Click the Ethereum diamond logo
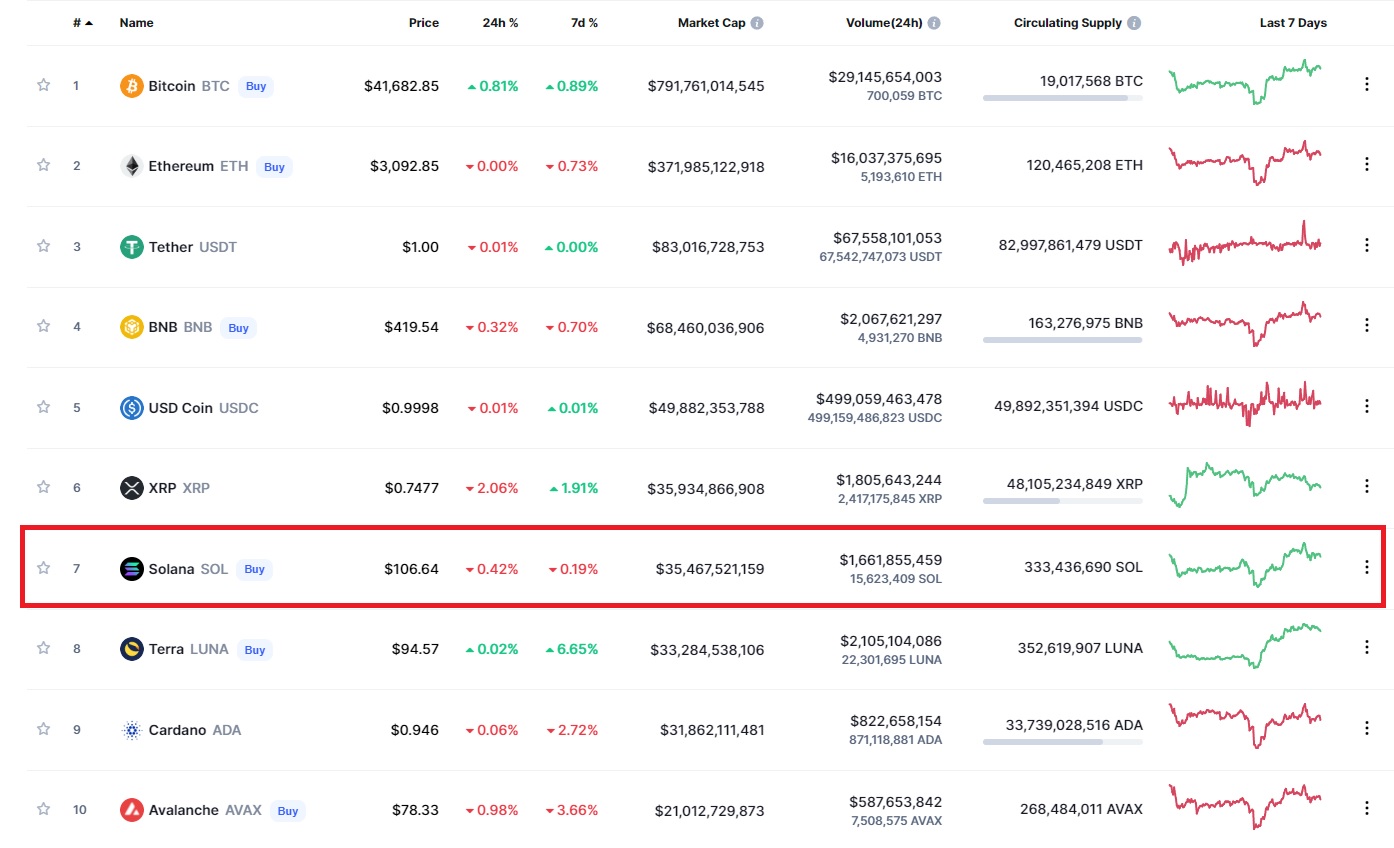The height and width of the screenshot is (848, 1394). point(132,166)
